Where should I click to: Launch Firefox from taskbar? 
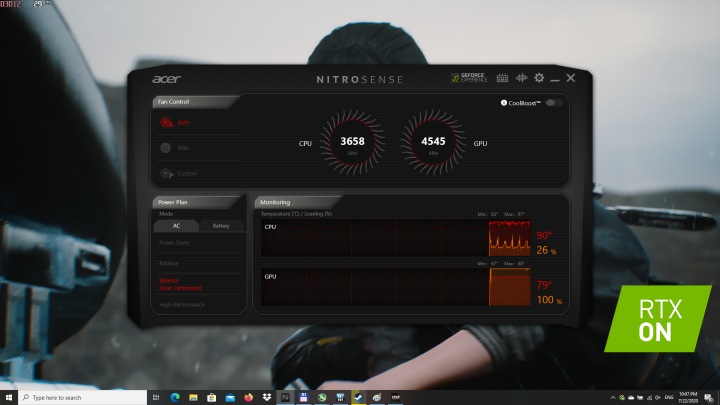point(248,397)
